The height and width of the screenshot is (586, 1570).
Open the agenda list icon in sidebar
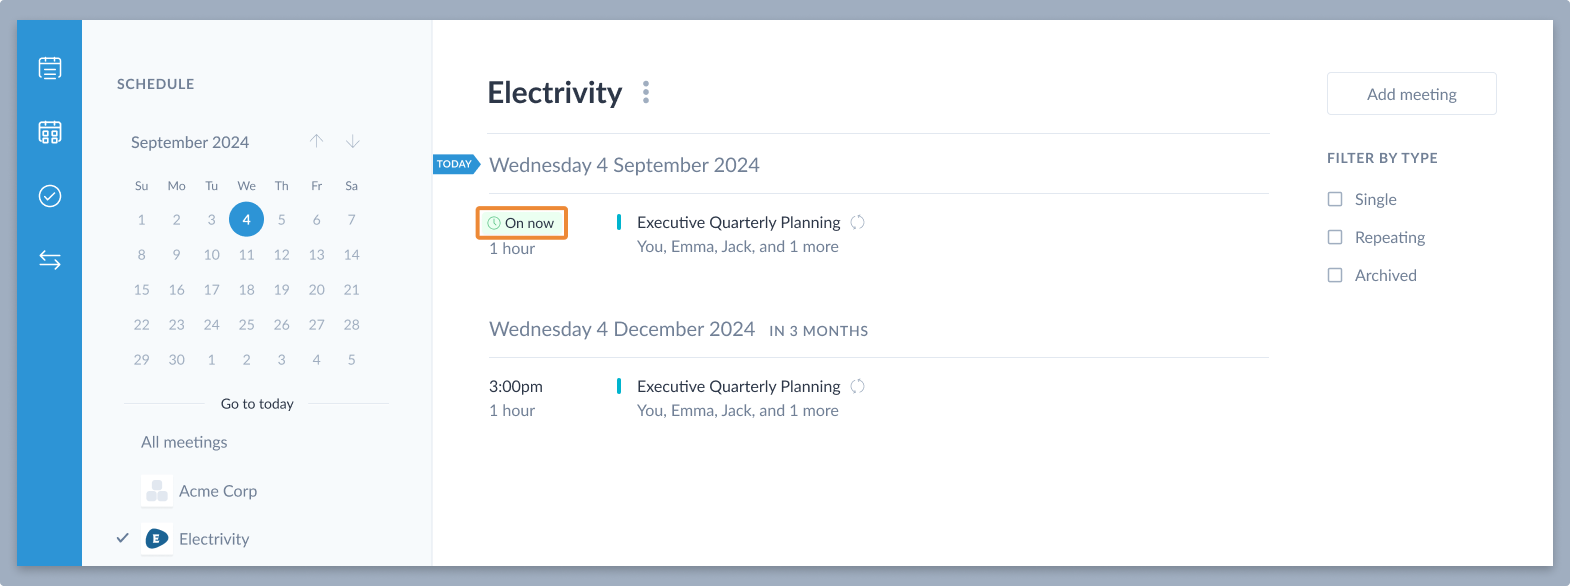coord(50,68)
